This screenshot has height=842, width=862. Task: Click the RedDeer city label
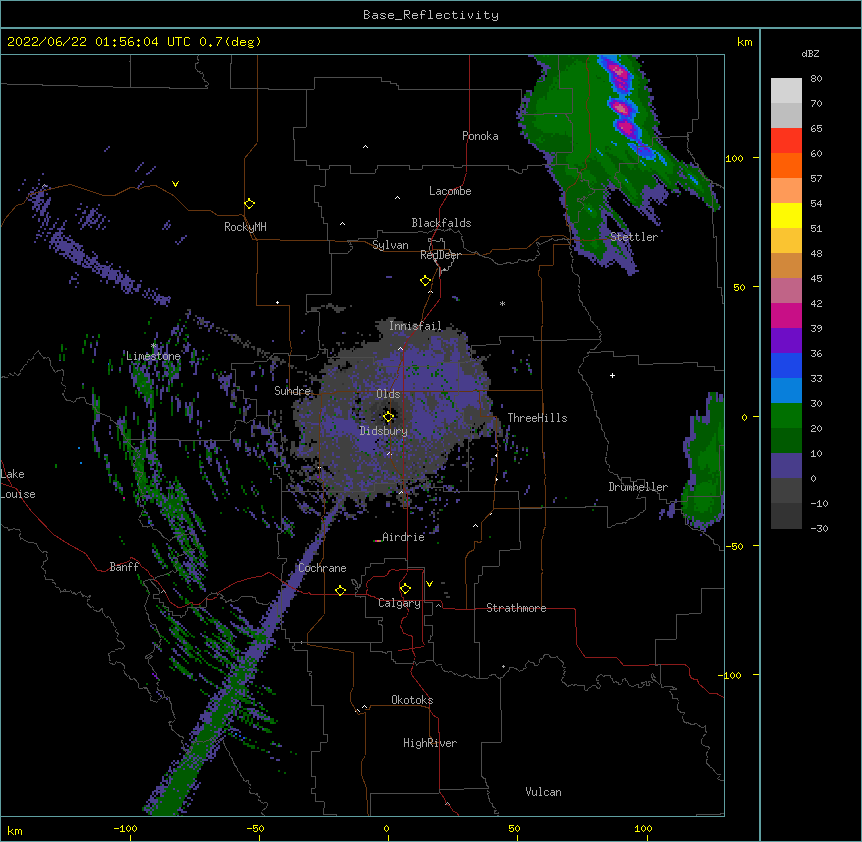pyautogui.click(x=440, y=255)
